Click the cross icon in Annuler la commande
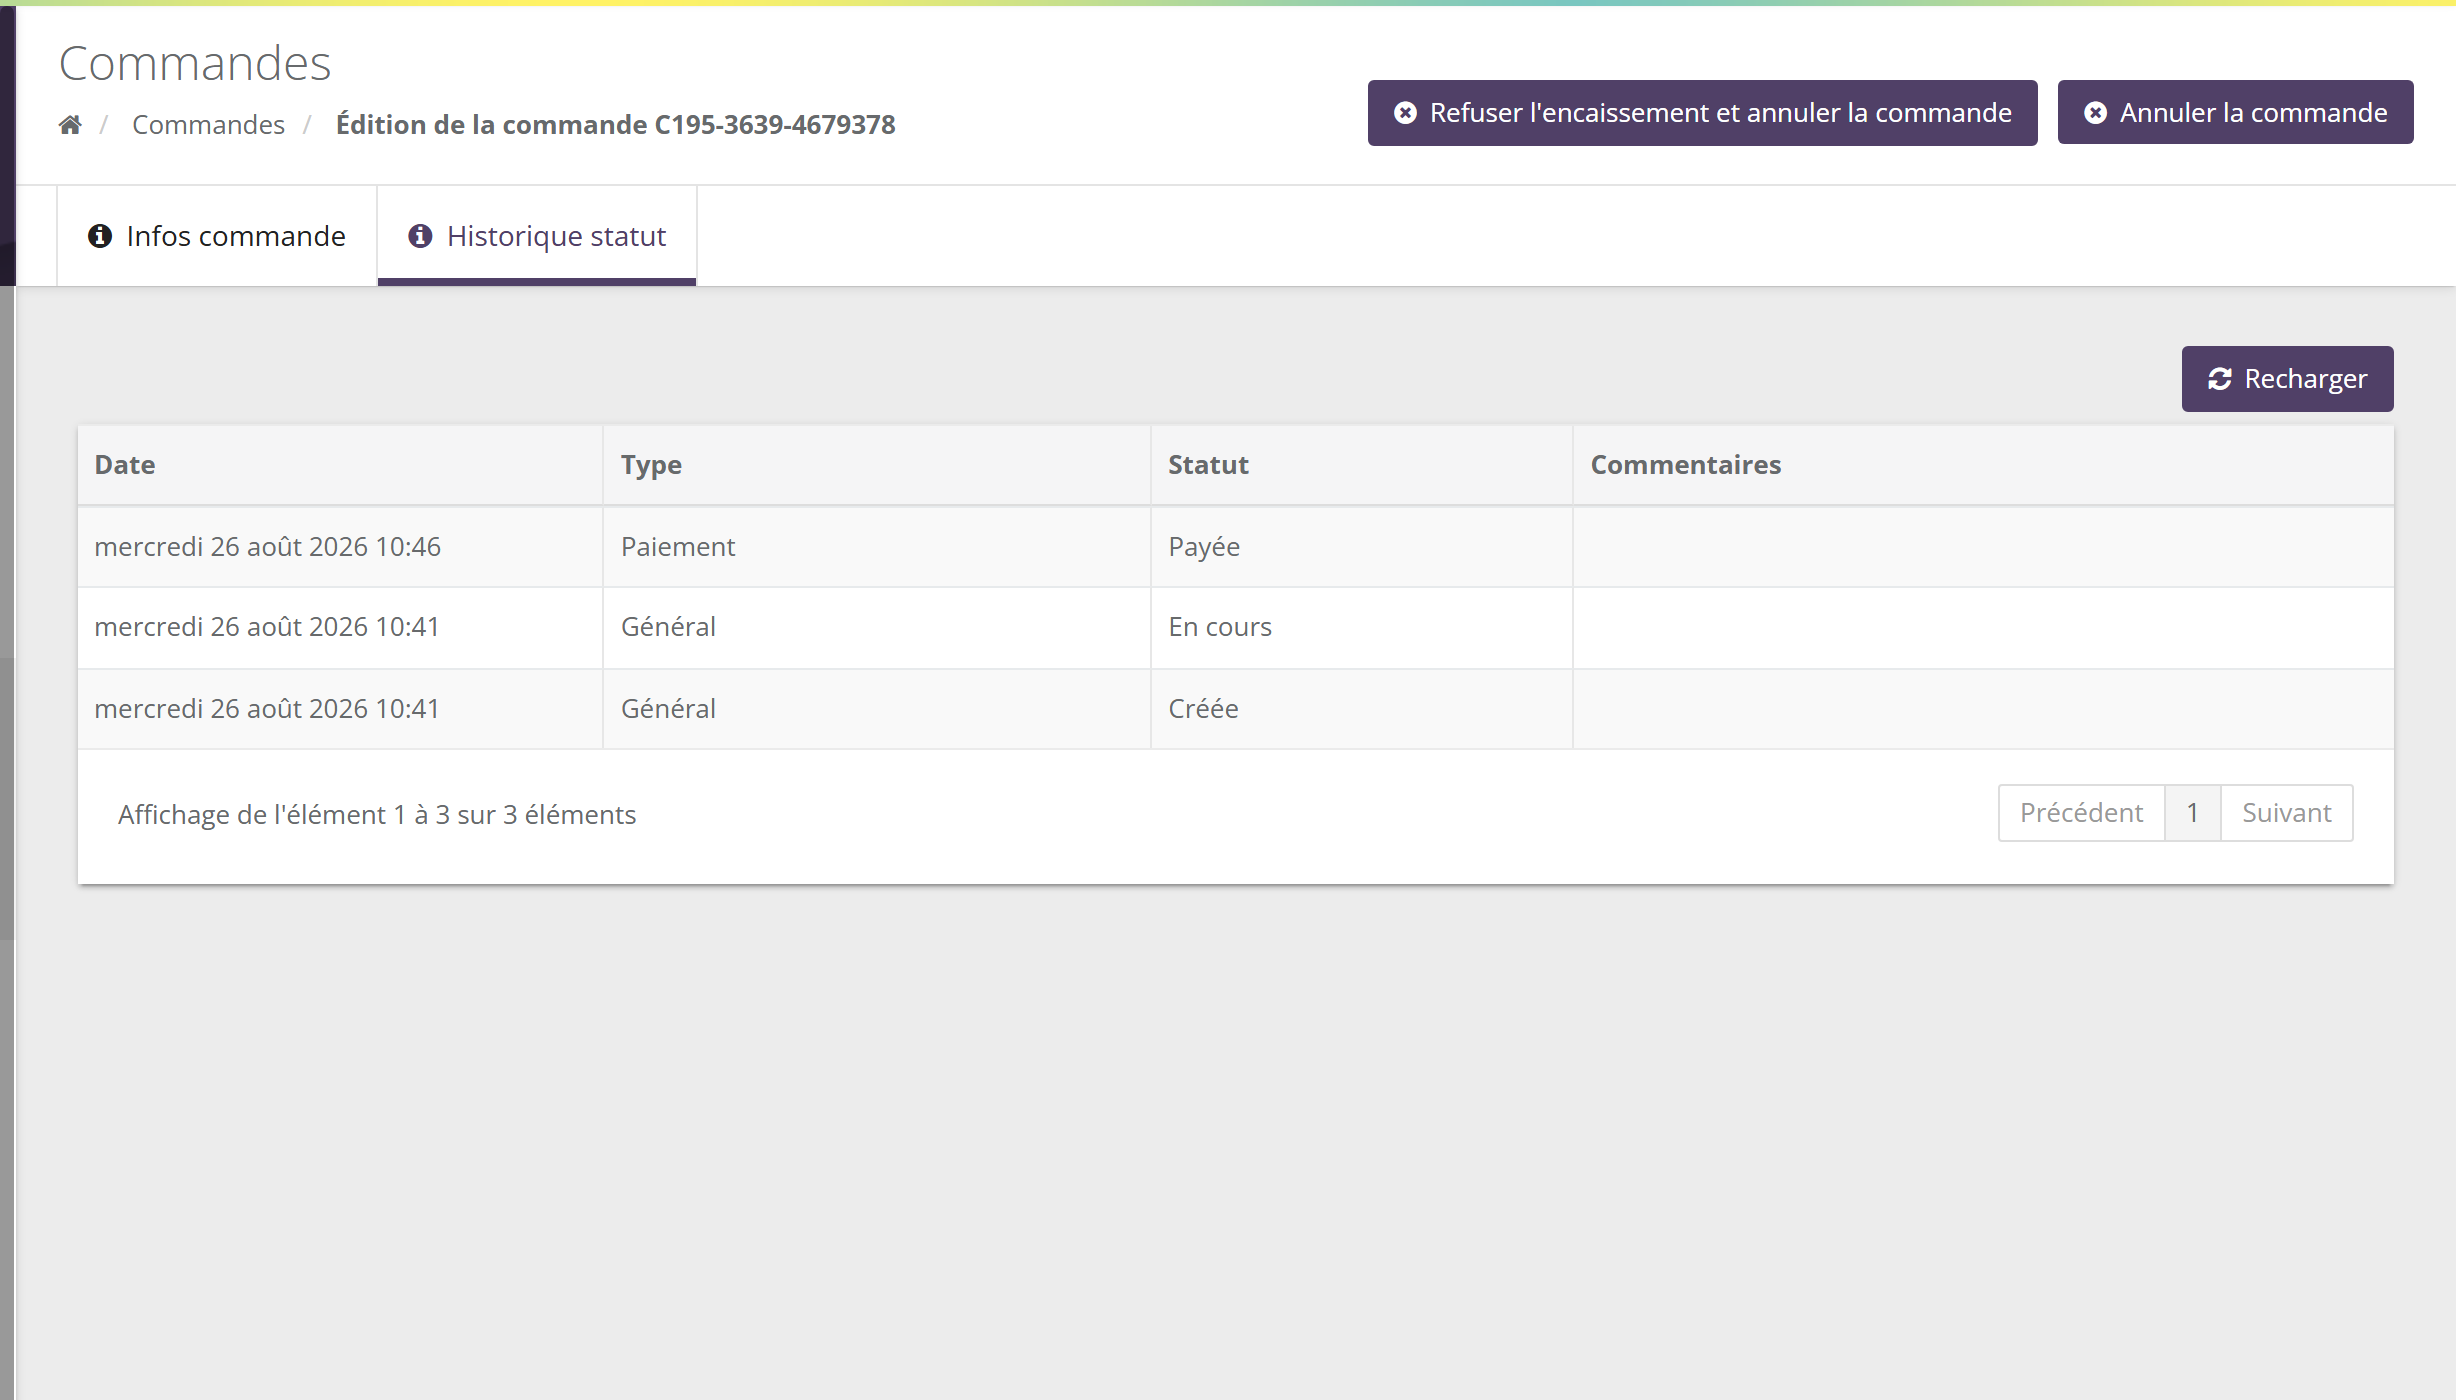The image size is (2456, 1400). pyautogui.click(x=2096, y=113)
